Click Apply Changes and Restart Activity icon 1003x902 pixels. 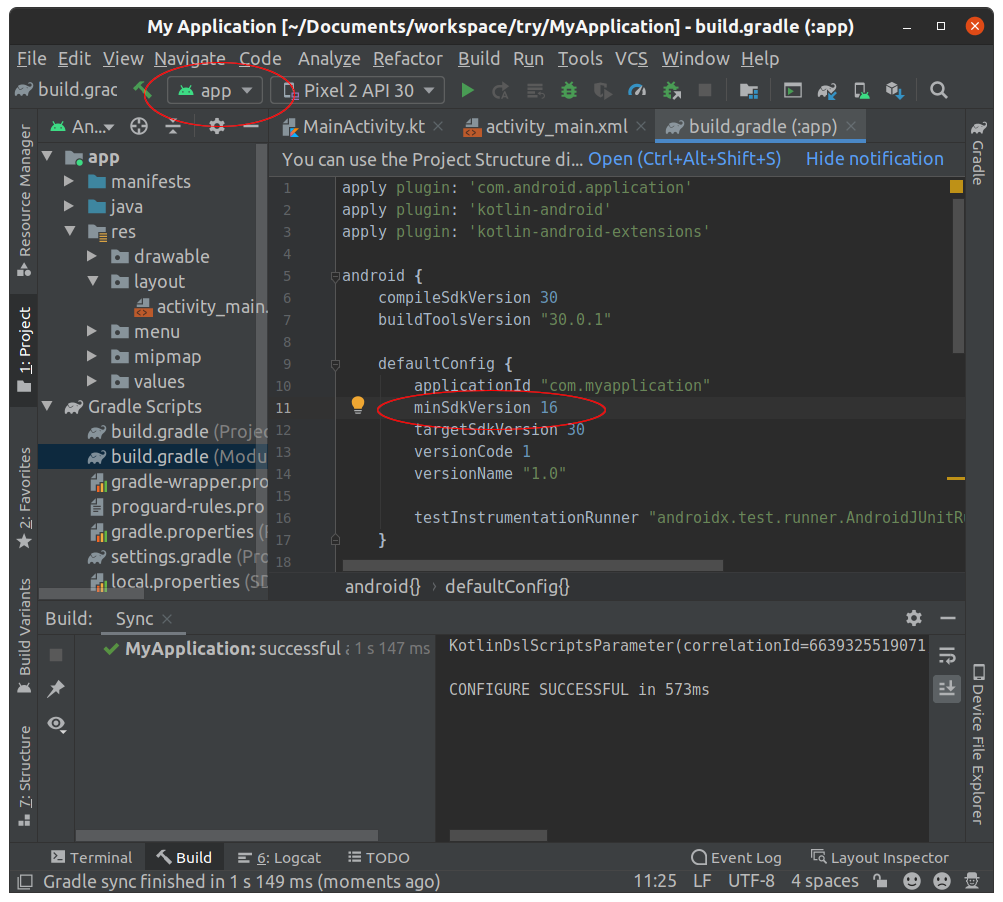[501, 91]
